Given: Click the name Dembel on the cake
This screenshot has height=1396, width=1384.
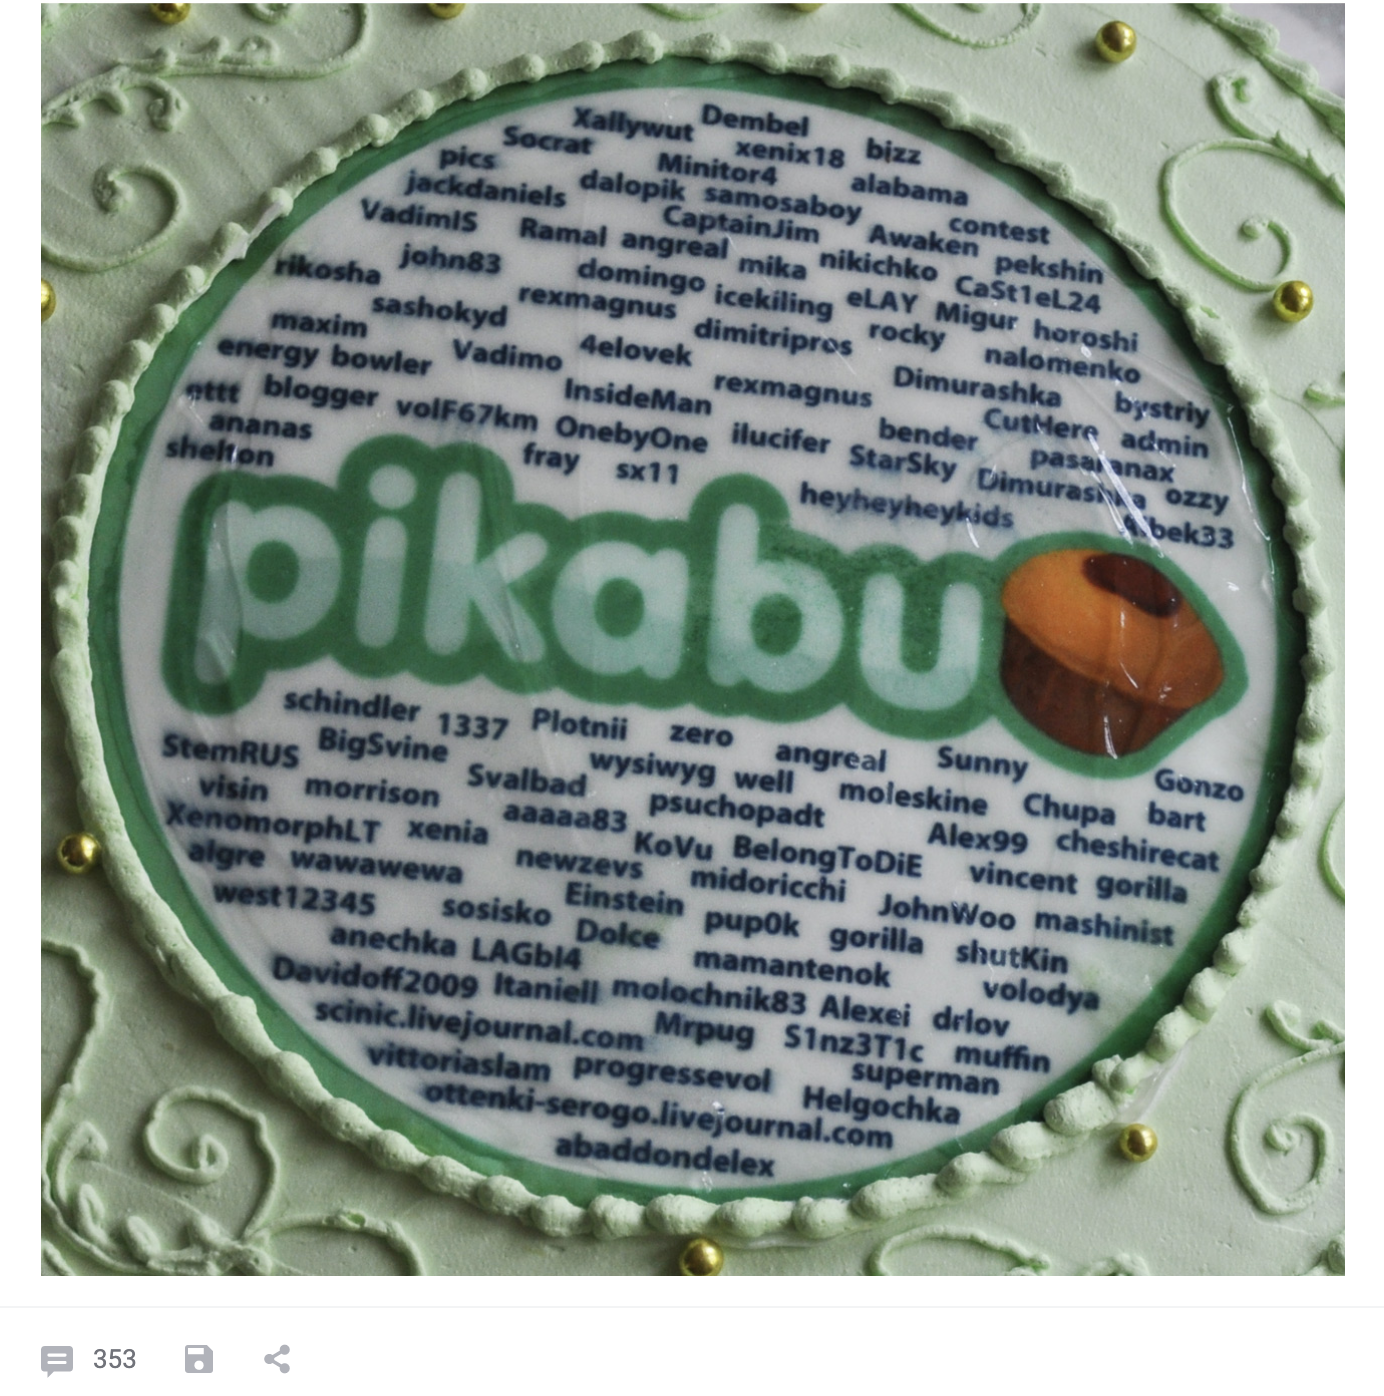Looking at the screenshot, I should 755,121.
